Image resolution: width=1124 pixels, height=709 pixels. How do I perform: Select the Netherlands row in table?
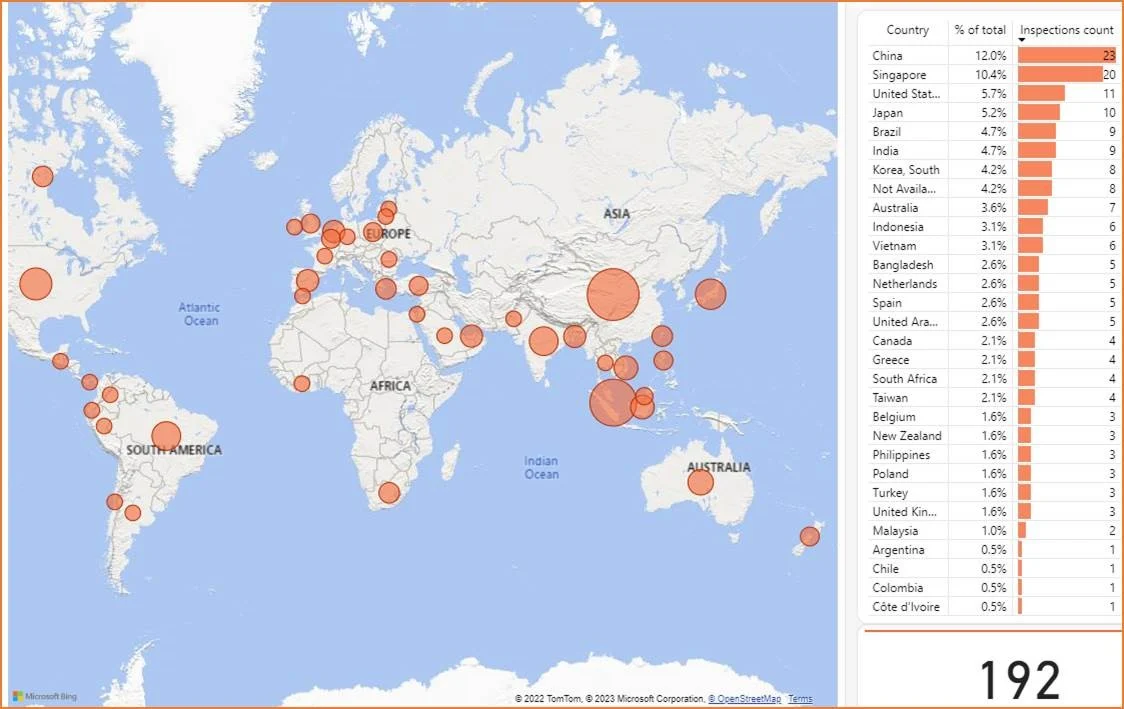(x=905, y=284)
